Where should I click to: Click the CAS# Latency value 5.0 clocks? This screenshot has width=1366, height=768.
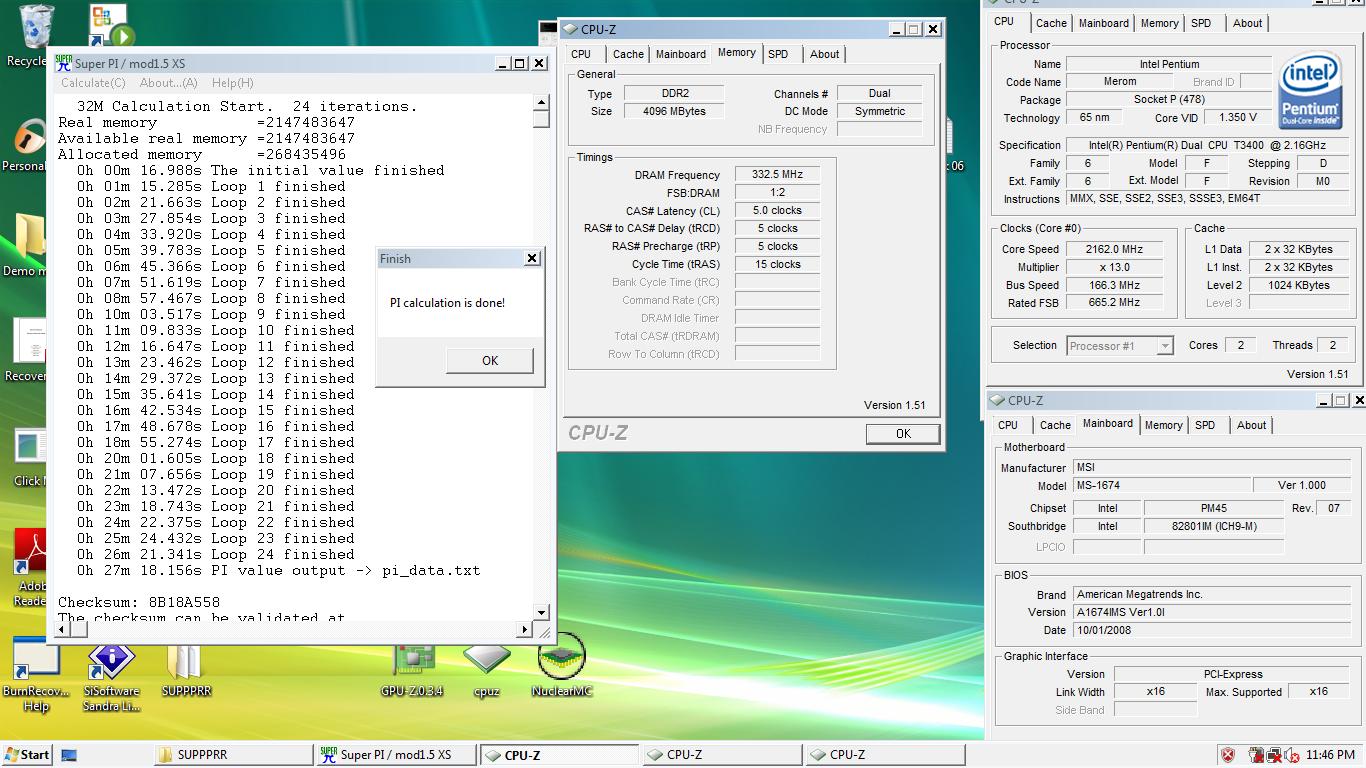tap(777, 210)
